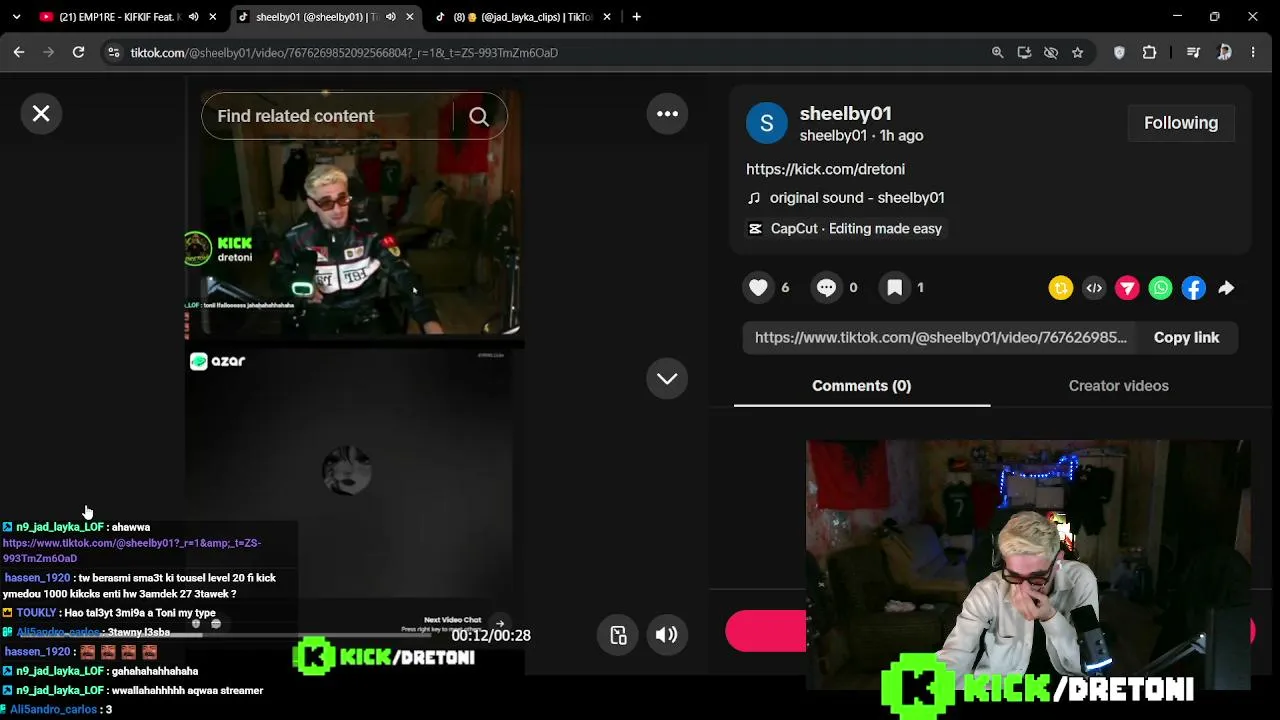Click the Copy link button

1186,338
